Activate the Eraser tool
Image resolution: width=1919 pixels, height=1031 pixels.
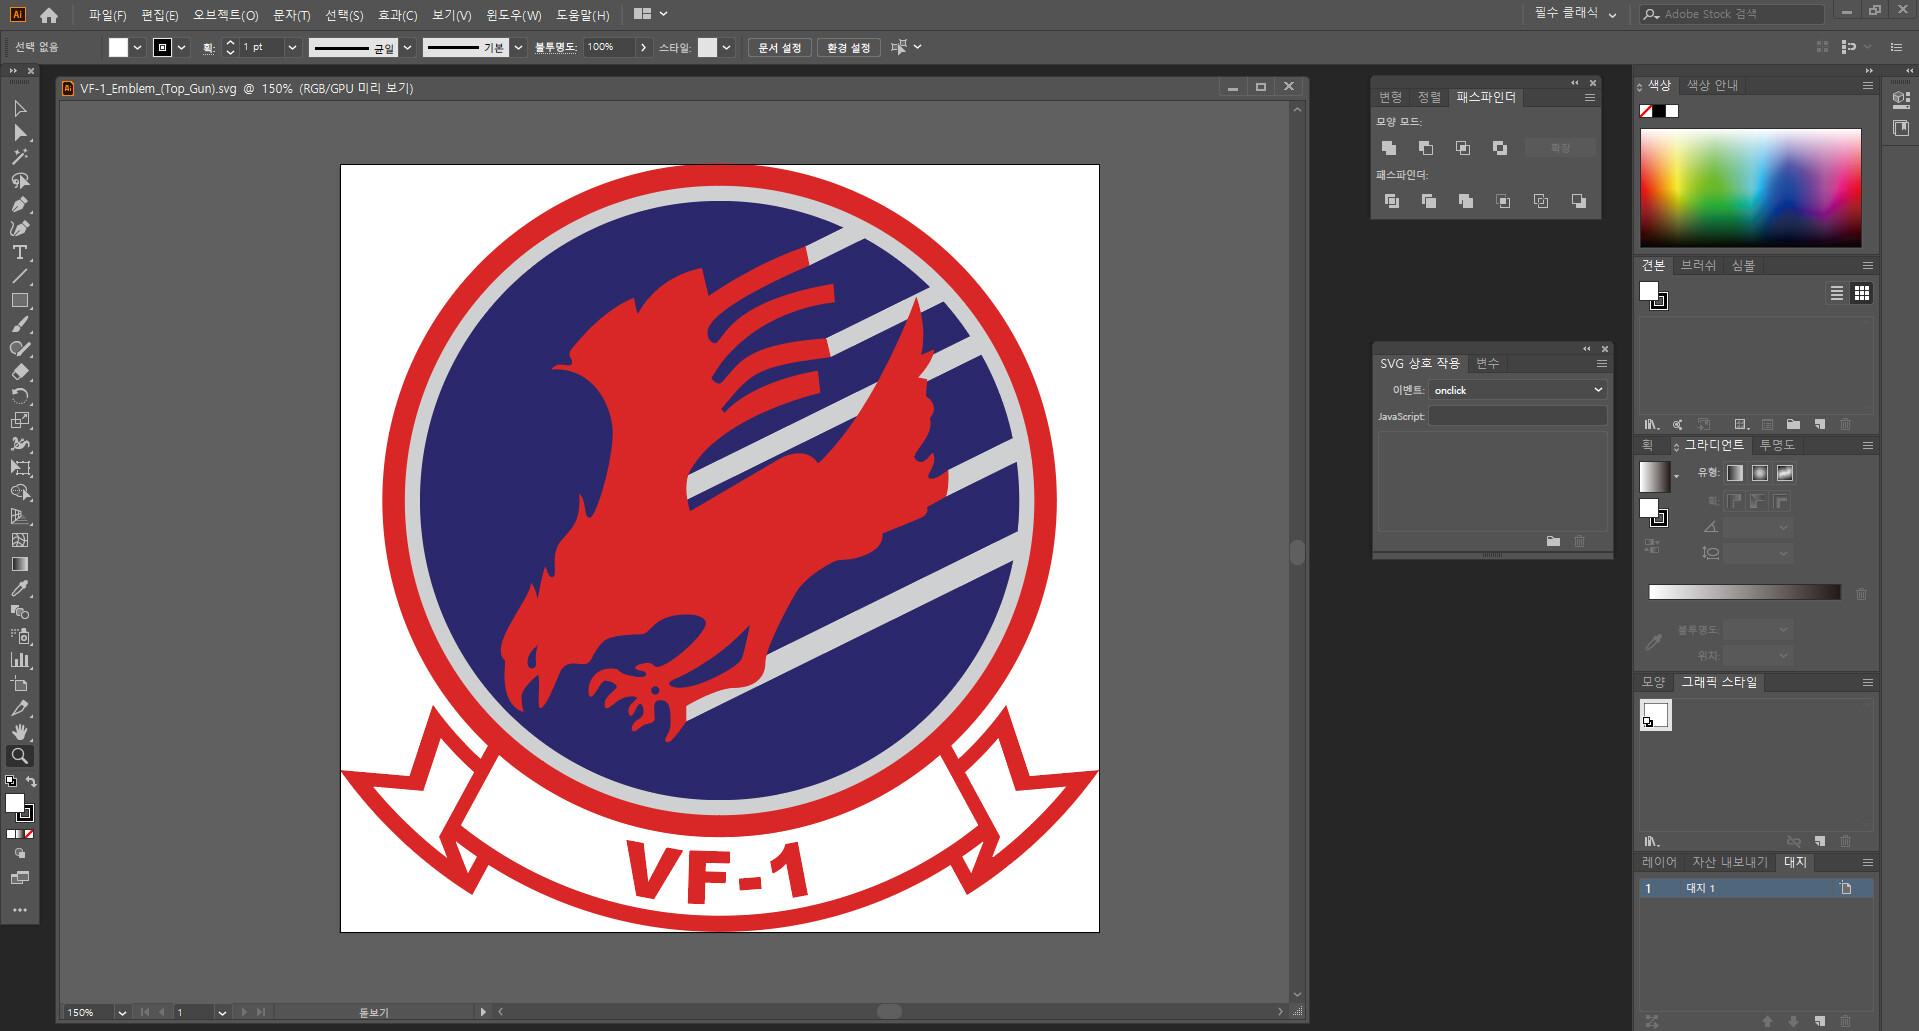(x=20, y=372)
